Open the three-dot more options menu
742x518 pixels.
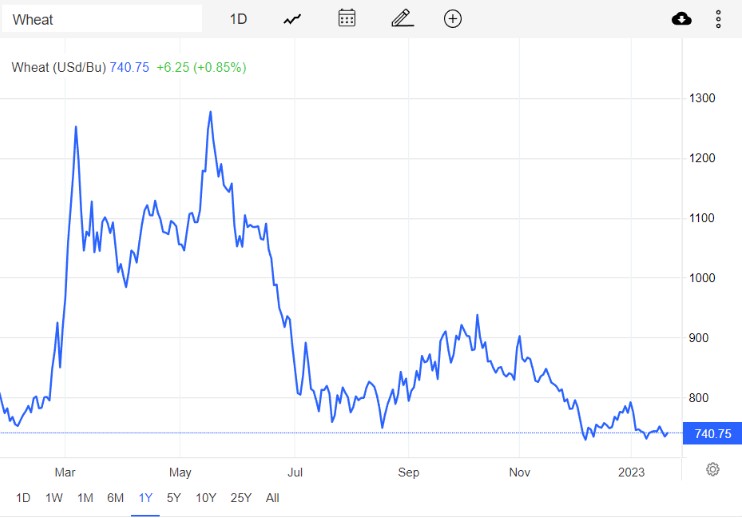[718, 19]
